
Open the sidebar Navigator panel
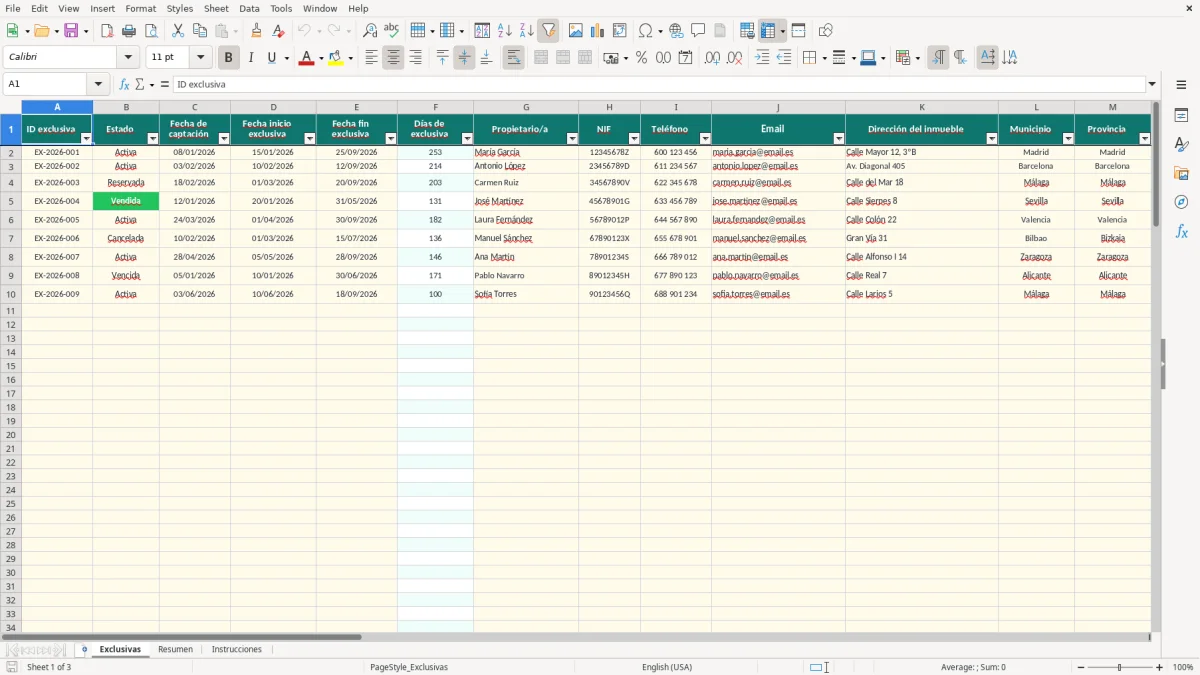click(1181, 202)
